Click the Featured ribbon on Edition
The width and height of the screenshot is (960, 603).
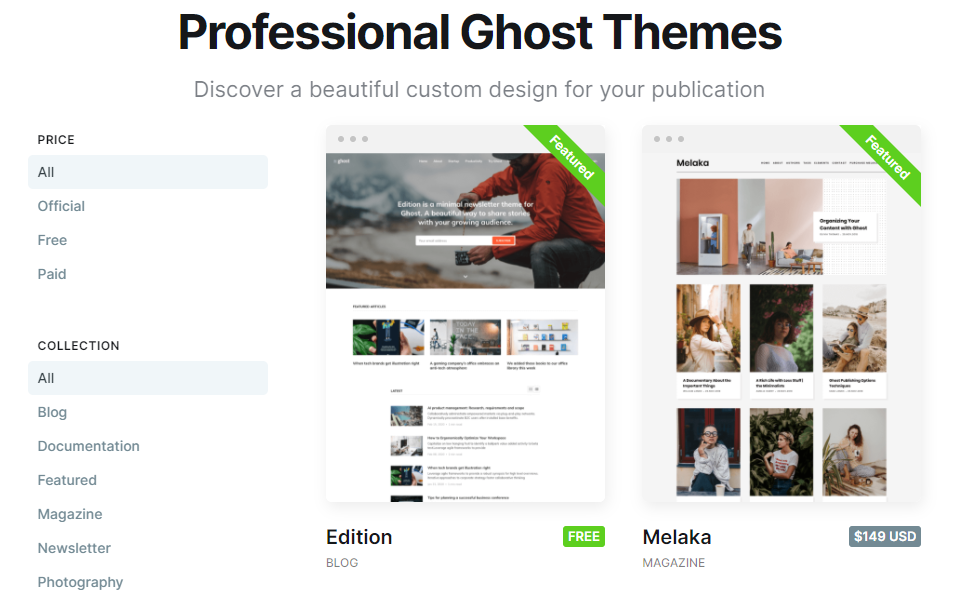click(572, 157)
